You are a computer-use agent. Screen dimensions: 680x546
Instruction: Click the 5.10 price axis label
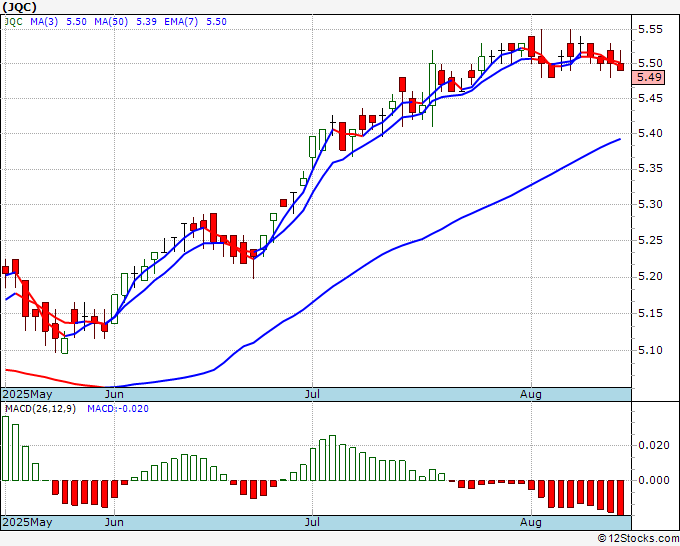coord(650,350)
